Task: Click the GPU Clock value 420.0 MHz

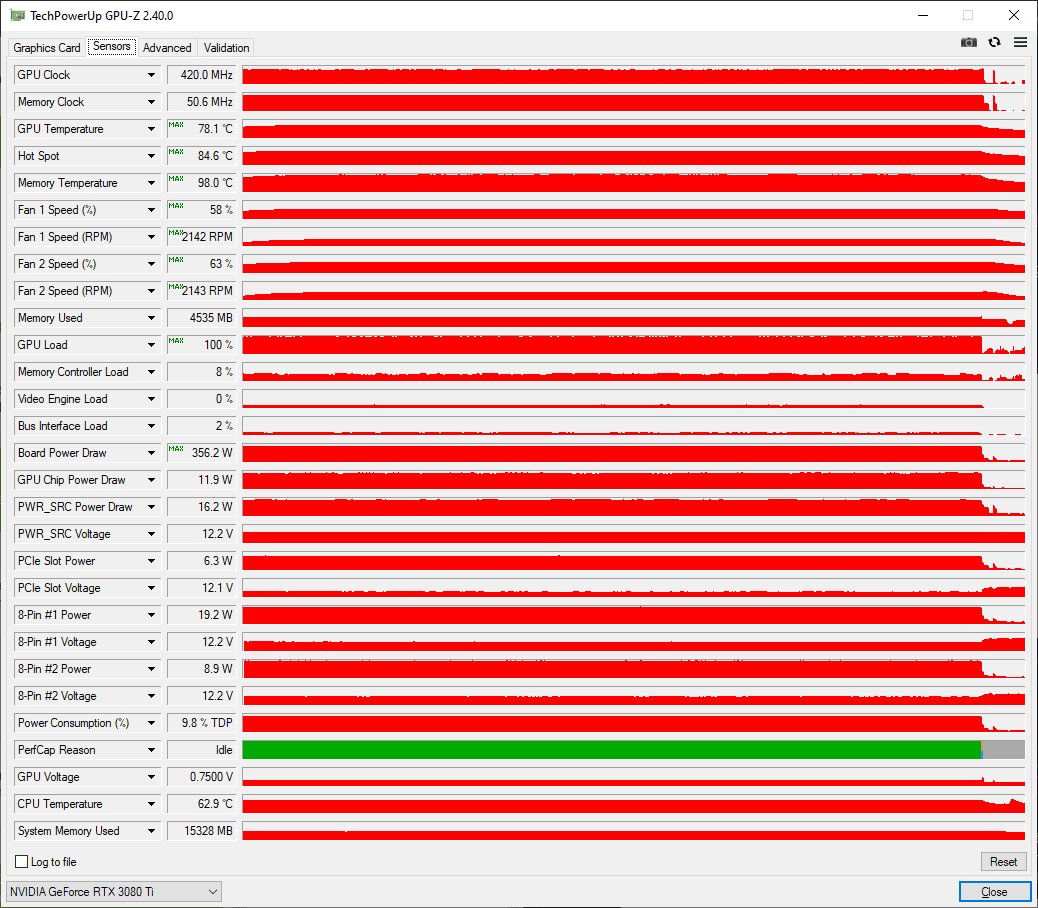Action: coord(201,75)
